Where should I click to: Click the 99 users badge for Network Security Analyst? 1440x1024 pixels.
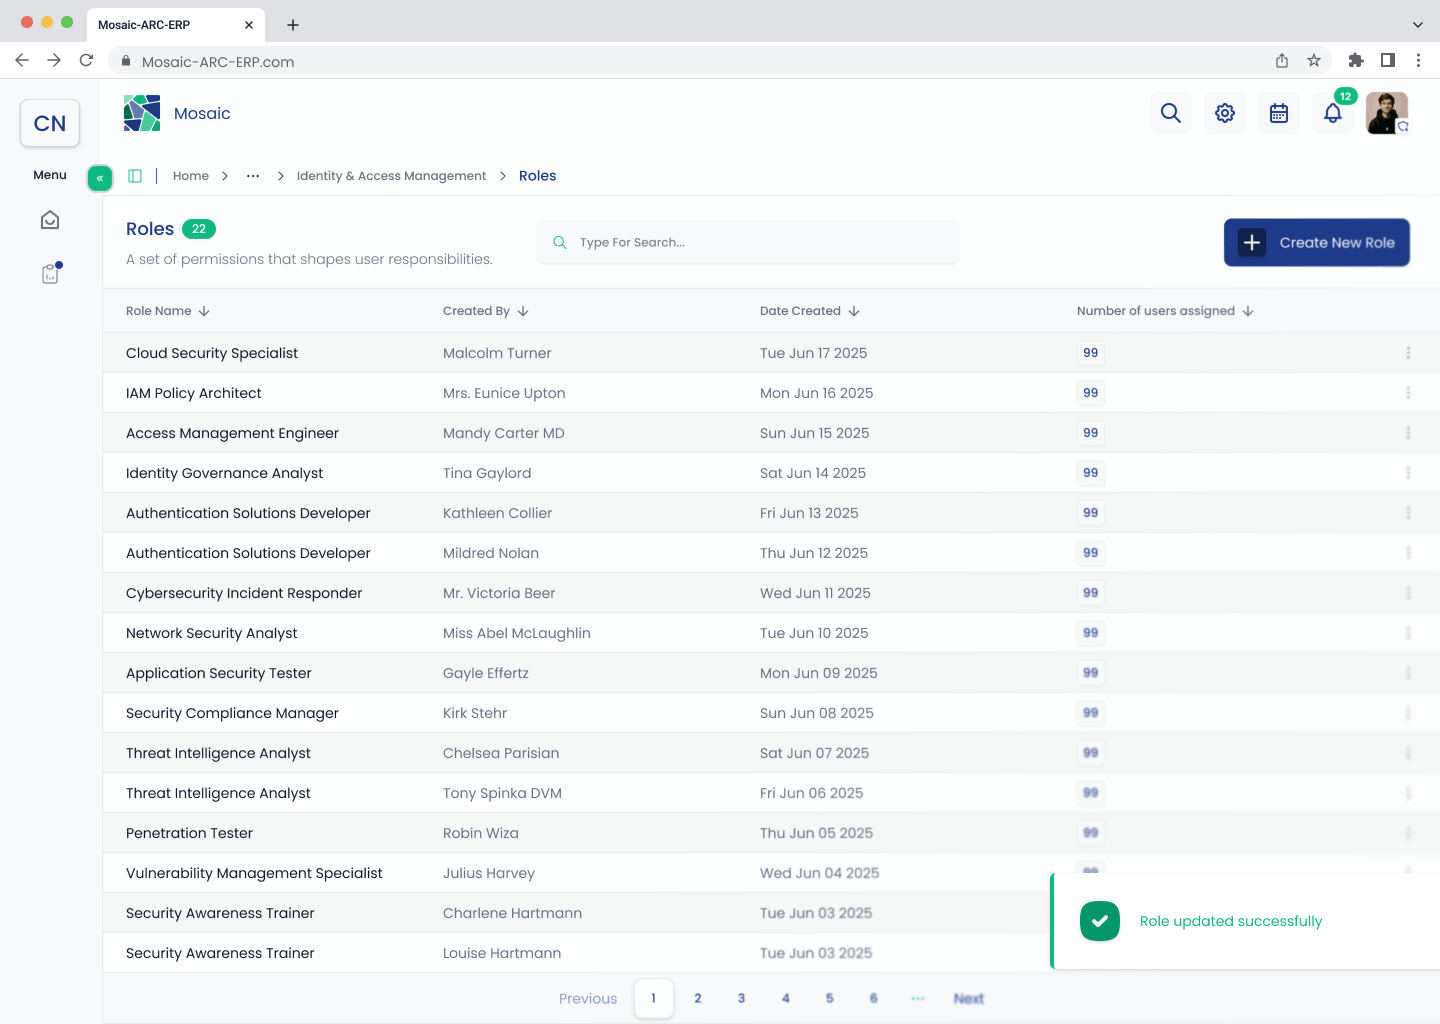1090,633
